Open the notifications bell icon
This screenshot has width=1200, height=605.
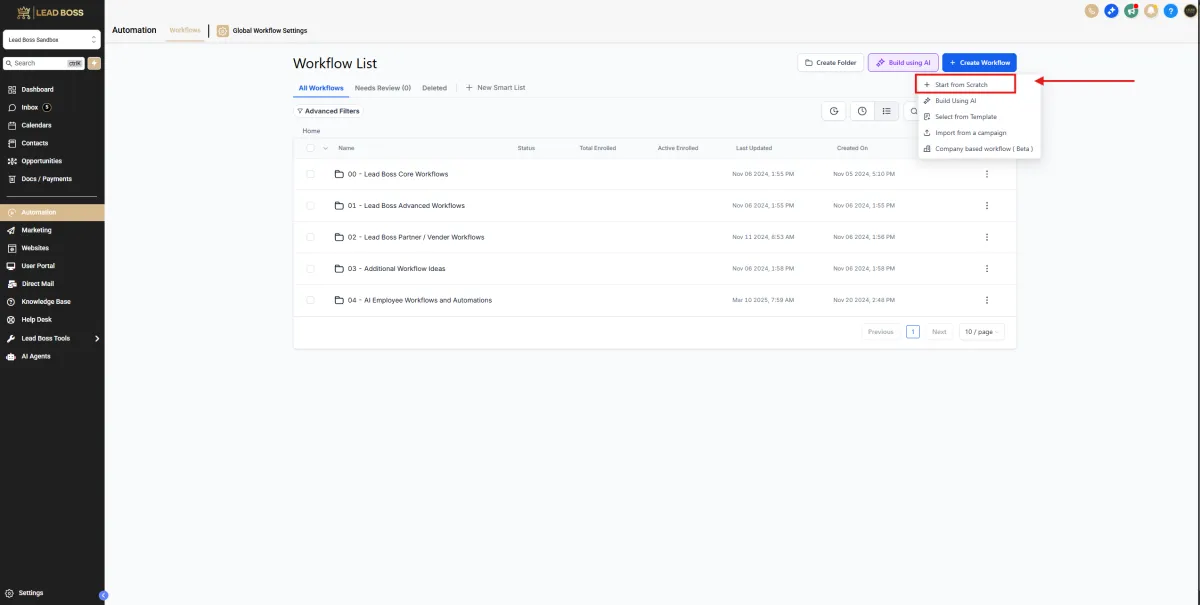pyautogui.click(x=1151, y=11)
